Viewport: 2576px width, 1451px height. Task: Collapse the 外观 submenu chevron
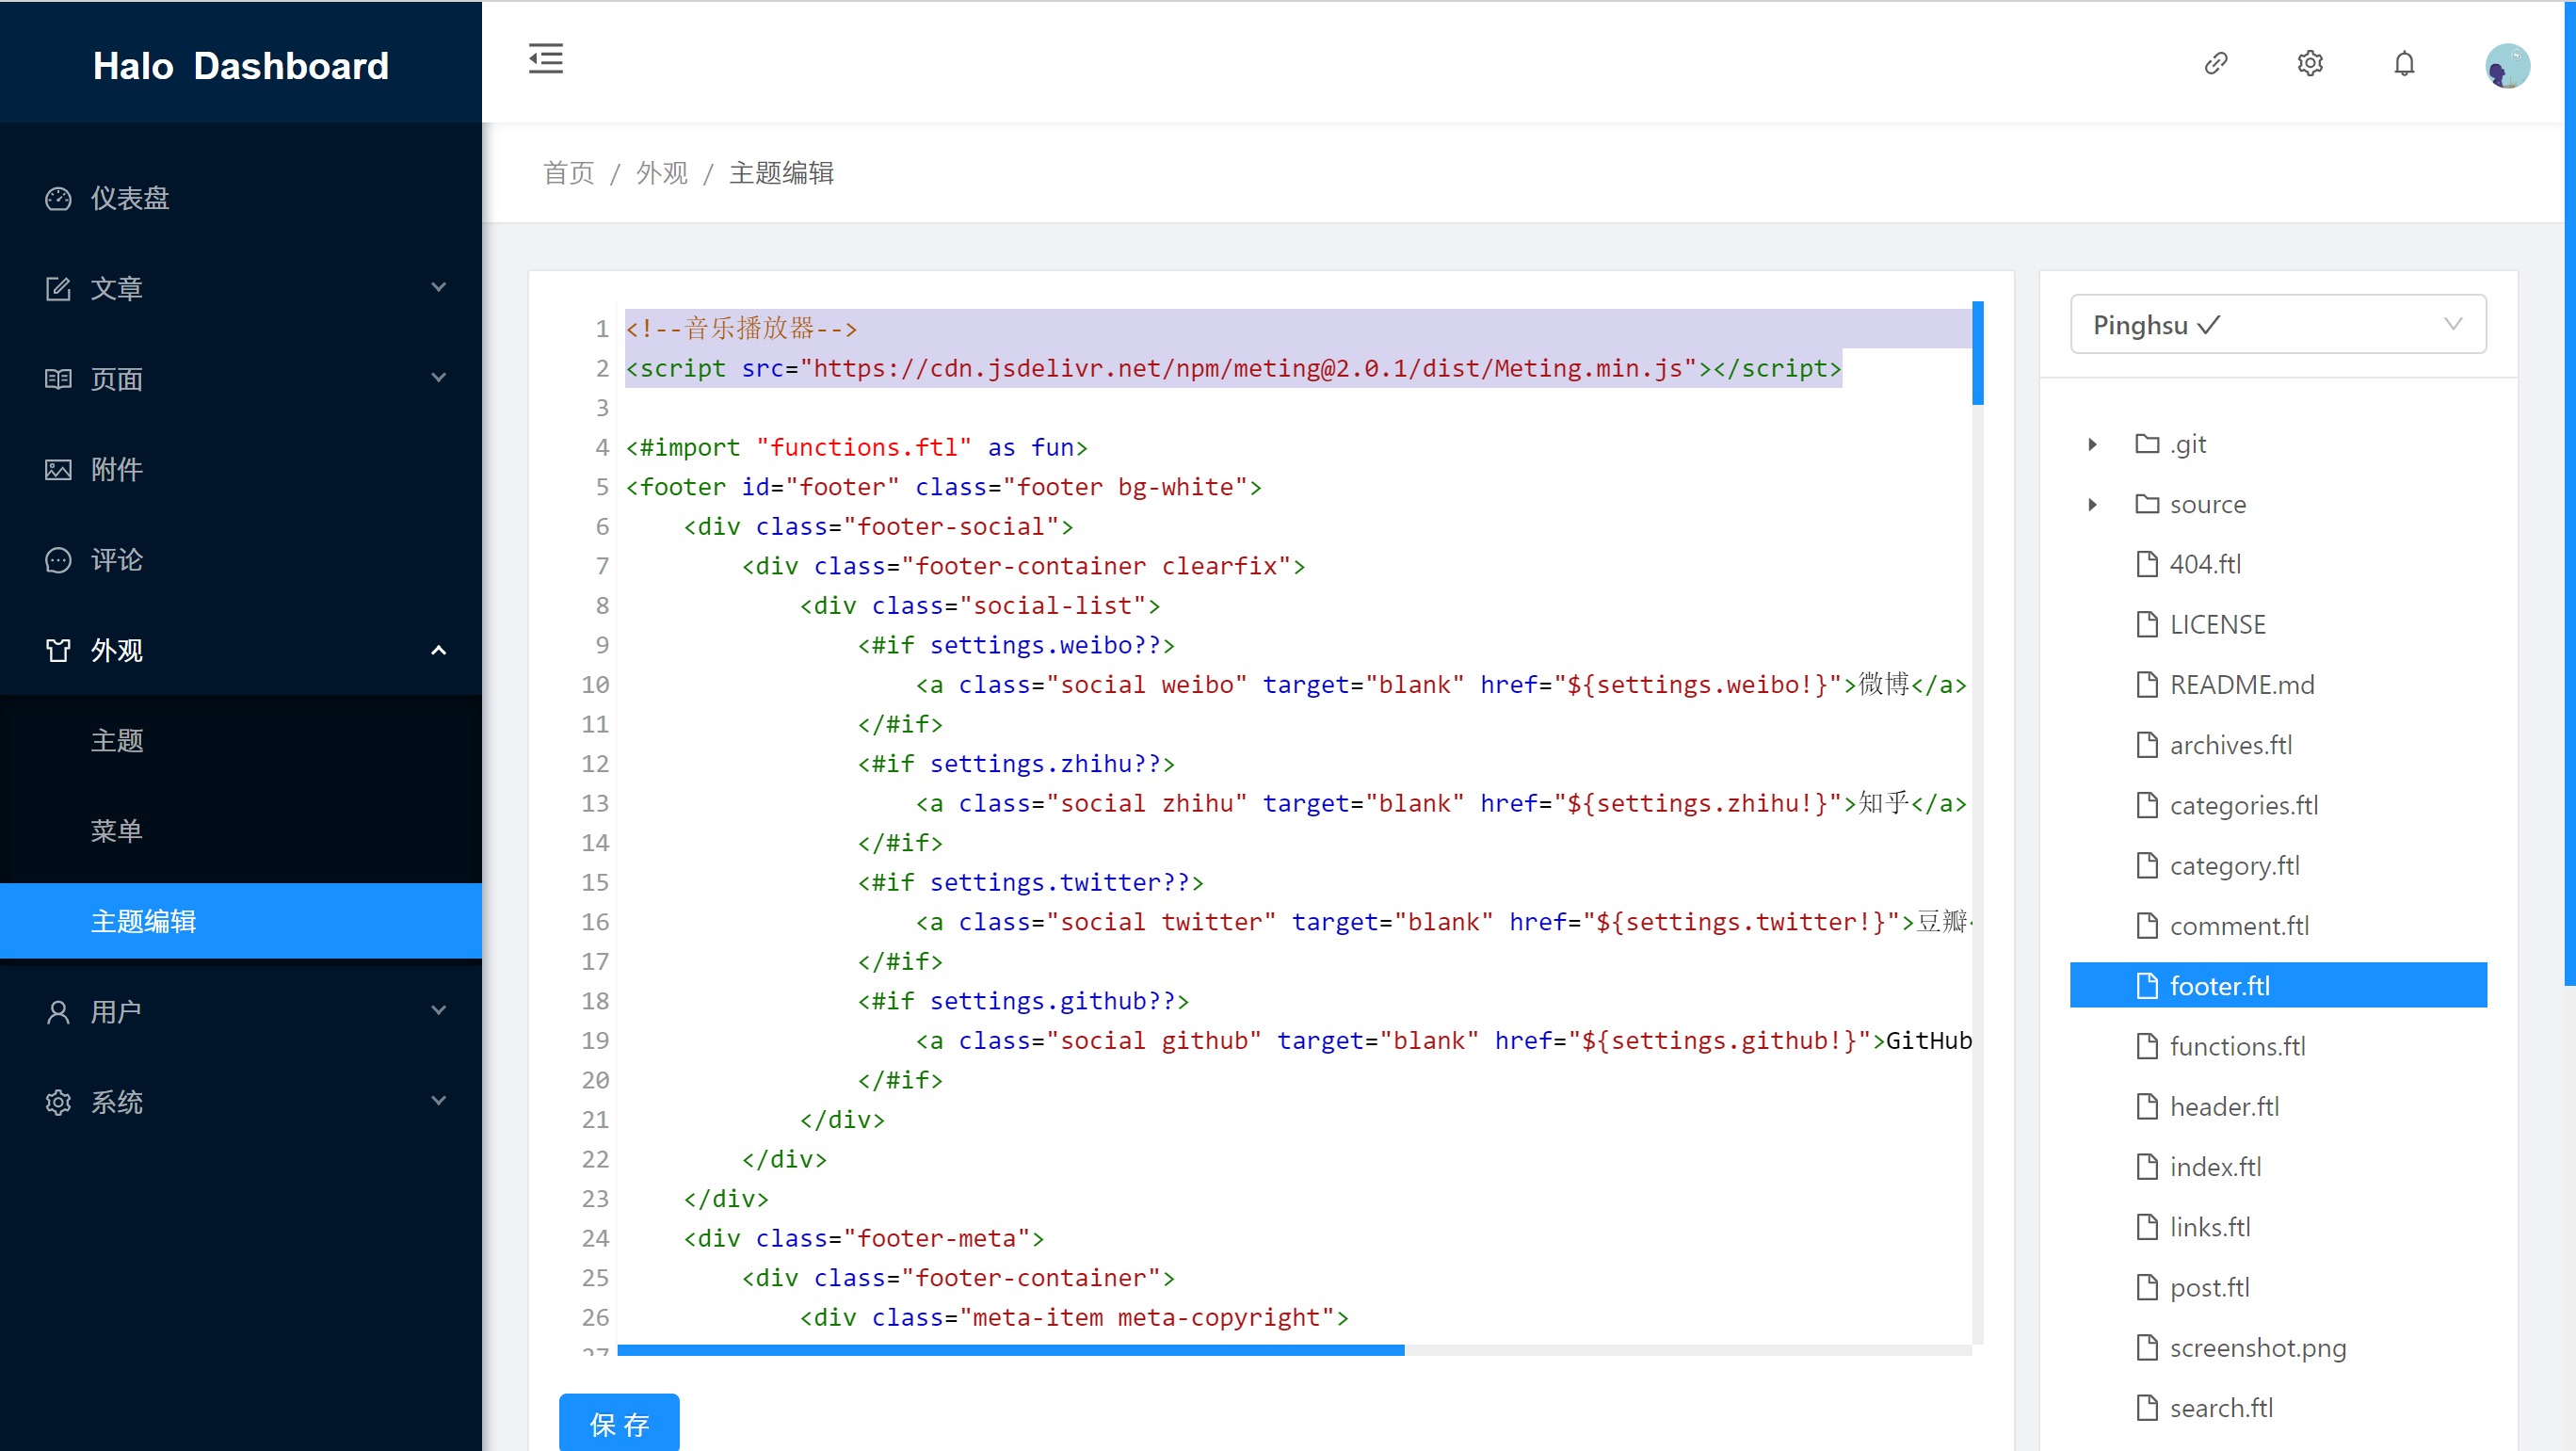(438, 650)
